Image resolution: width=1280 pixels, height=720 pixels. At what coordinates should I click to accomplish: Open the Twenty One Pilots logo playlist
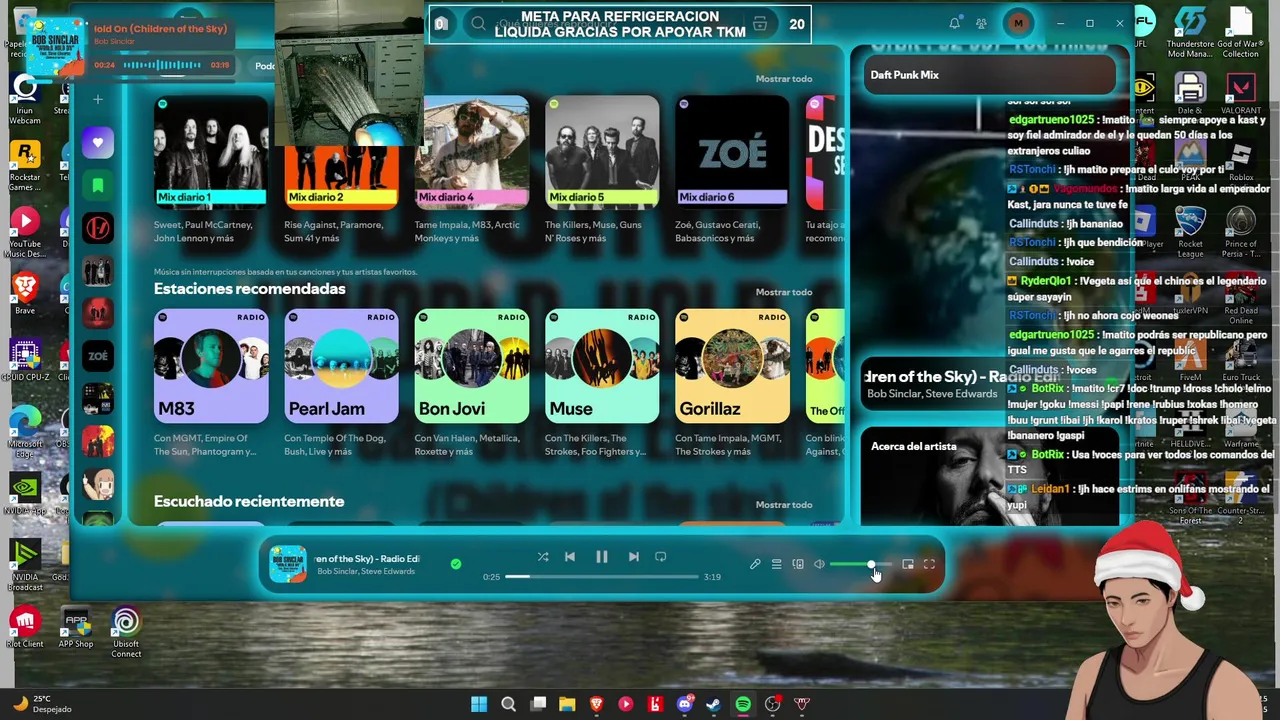pos(98,228)
